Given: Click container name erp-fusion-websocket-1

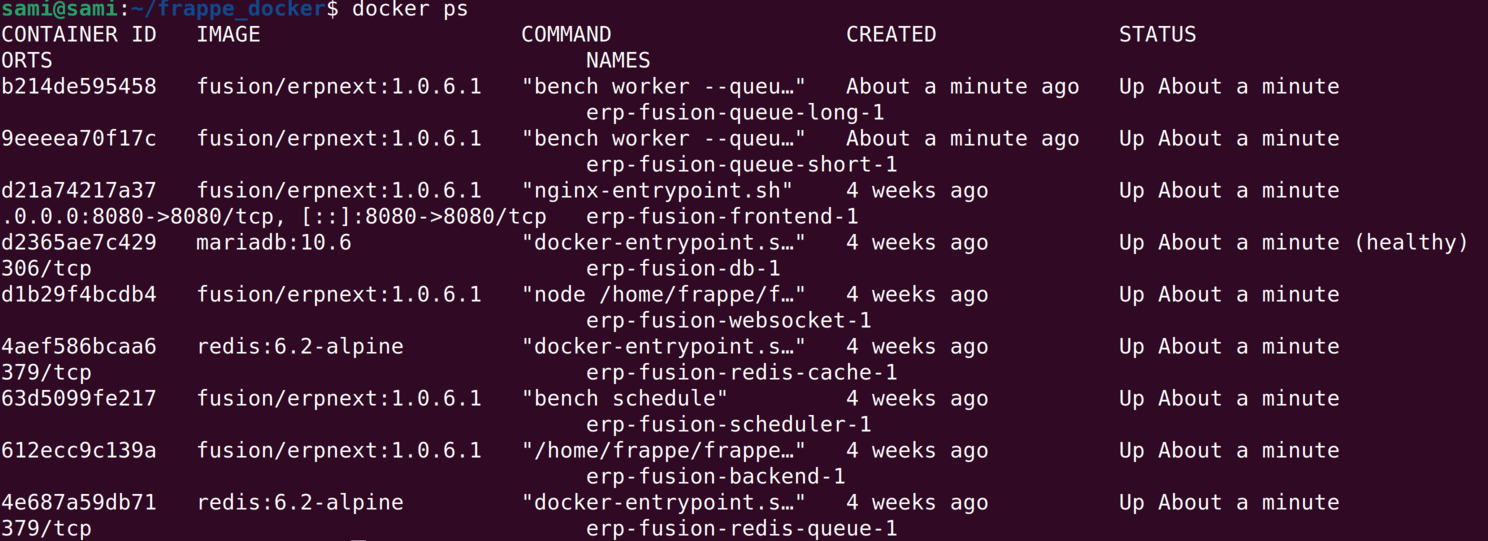Looking at the screenshot, I should click(729, 321).
